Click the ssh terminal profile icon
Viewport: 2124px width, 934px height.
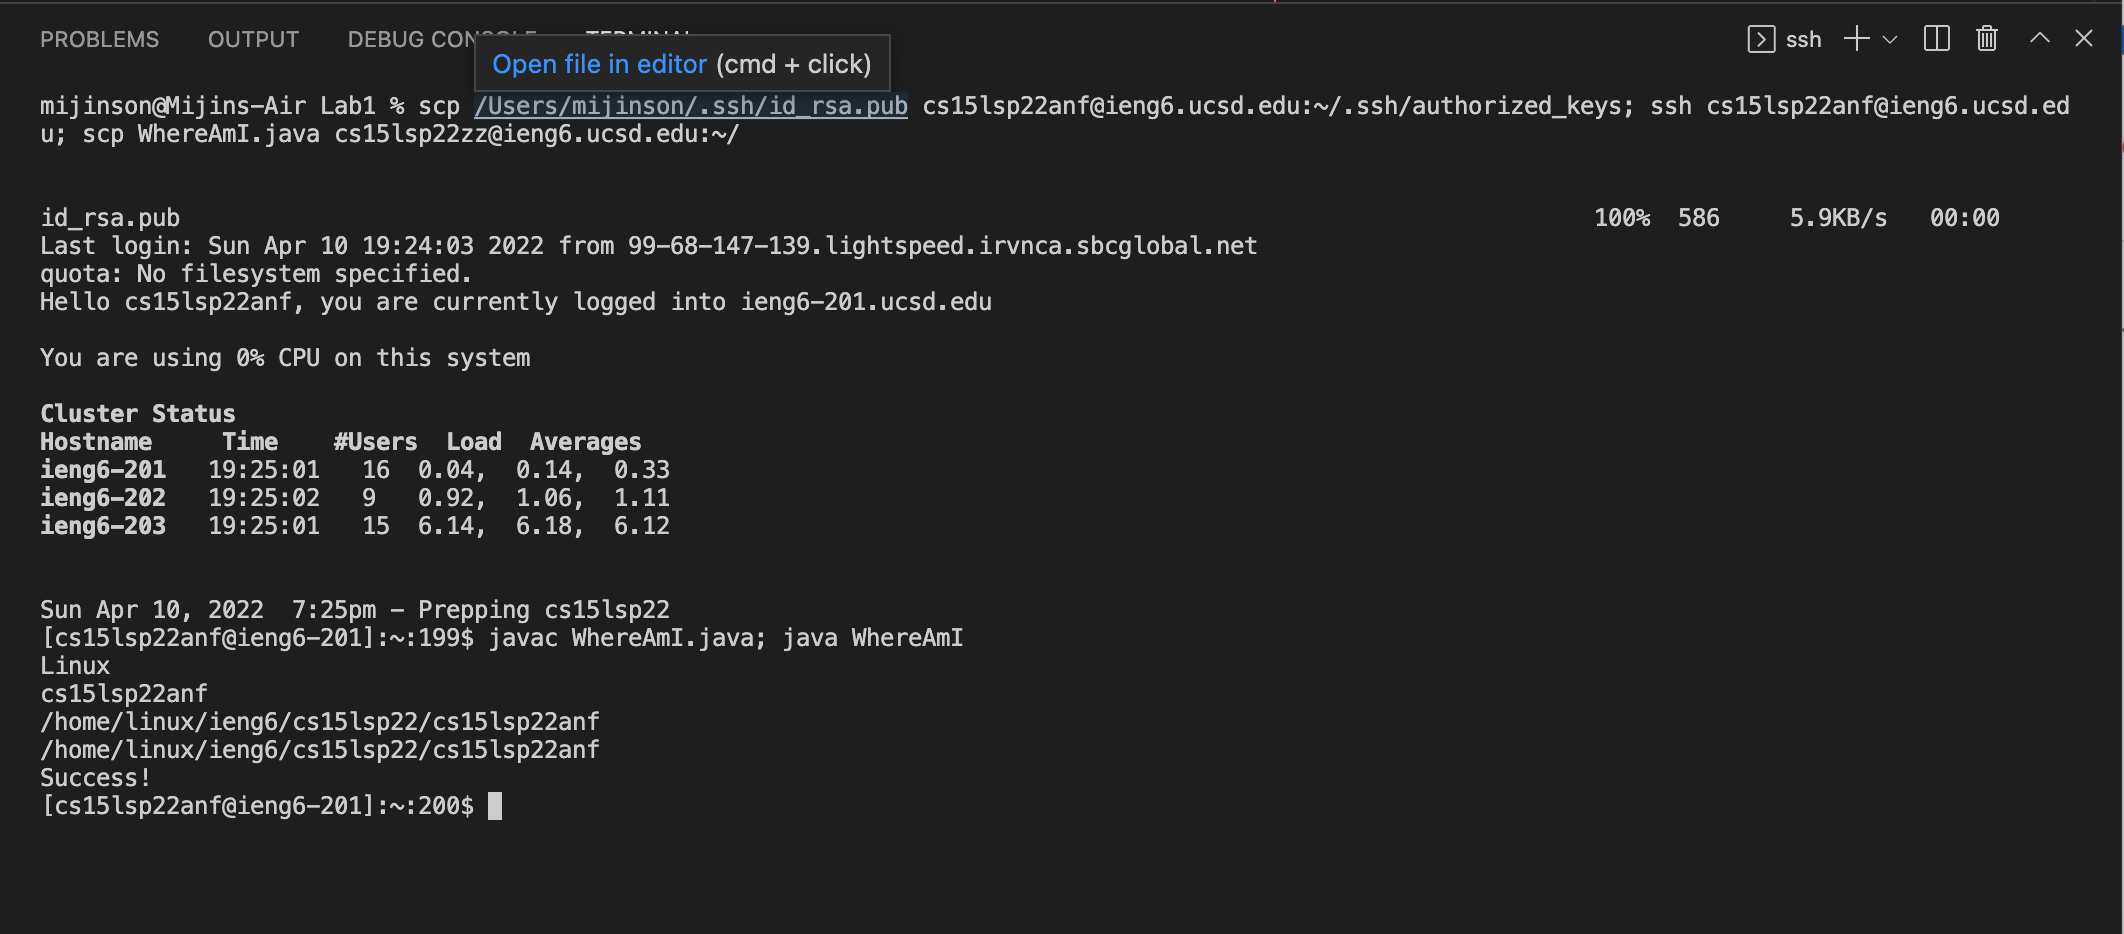[x=1761, y=39]
